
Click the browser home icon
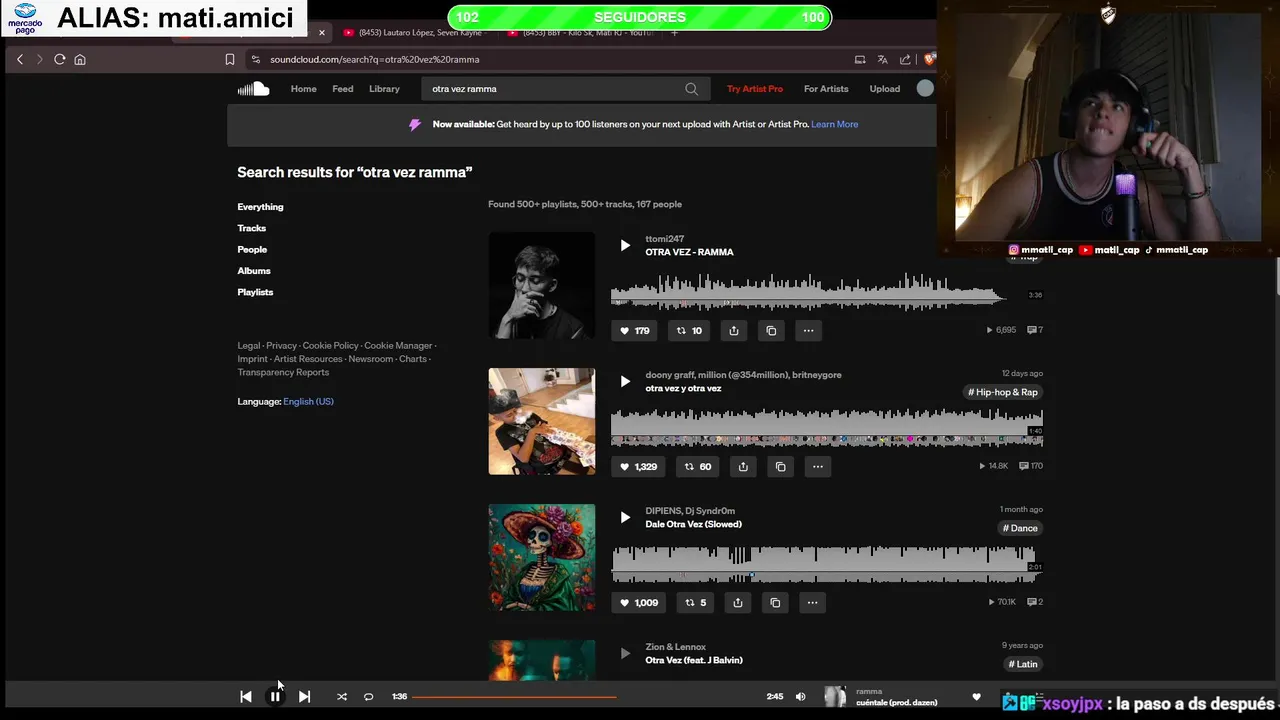pos(80,59)
